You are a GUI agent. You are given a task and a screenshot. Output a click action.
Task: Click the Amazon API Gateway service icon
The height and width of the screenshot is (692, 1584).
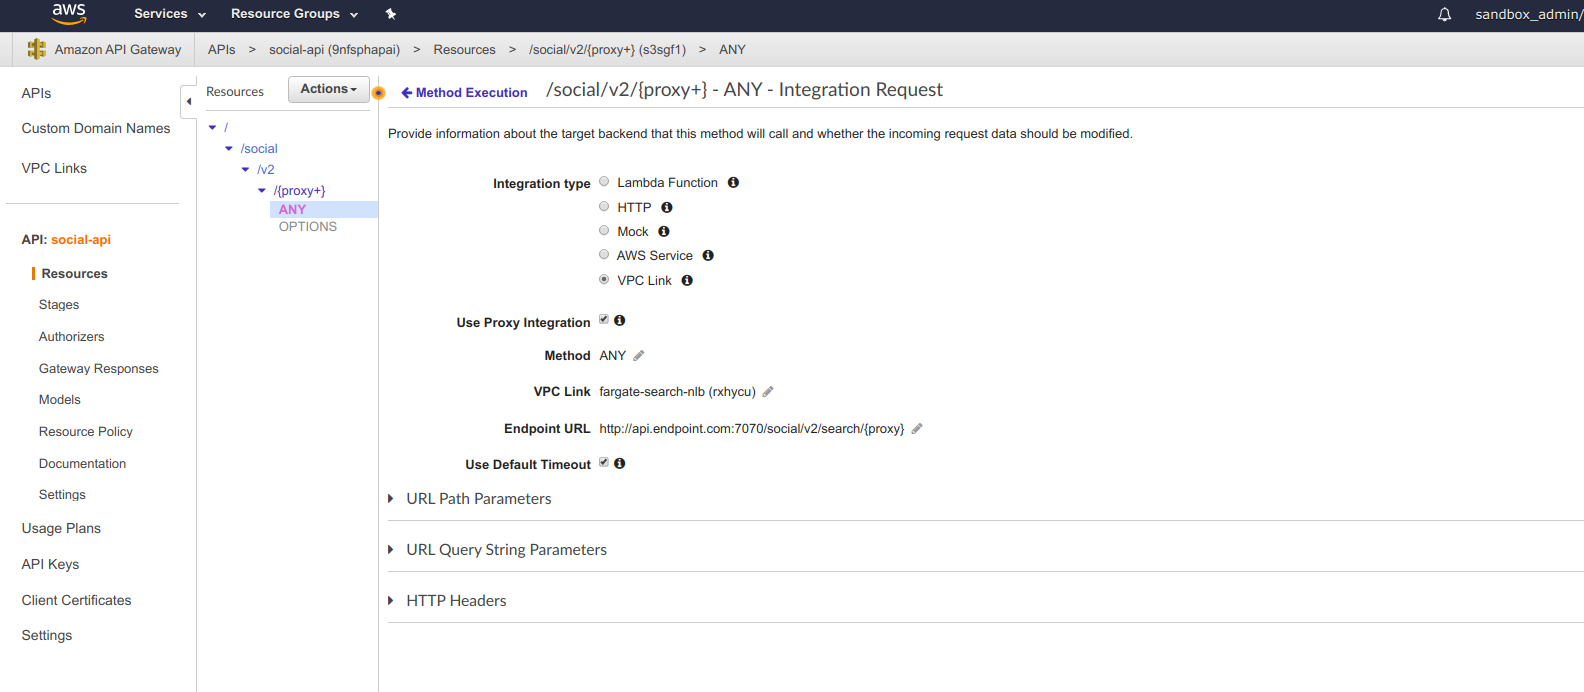(x=37, y=49)
